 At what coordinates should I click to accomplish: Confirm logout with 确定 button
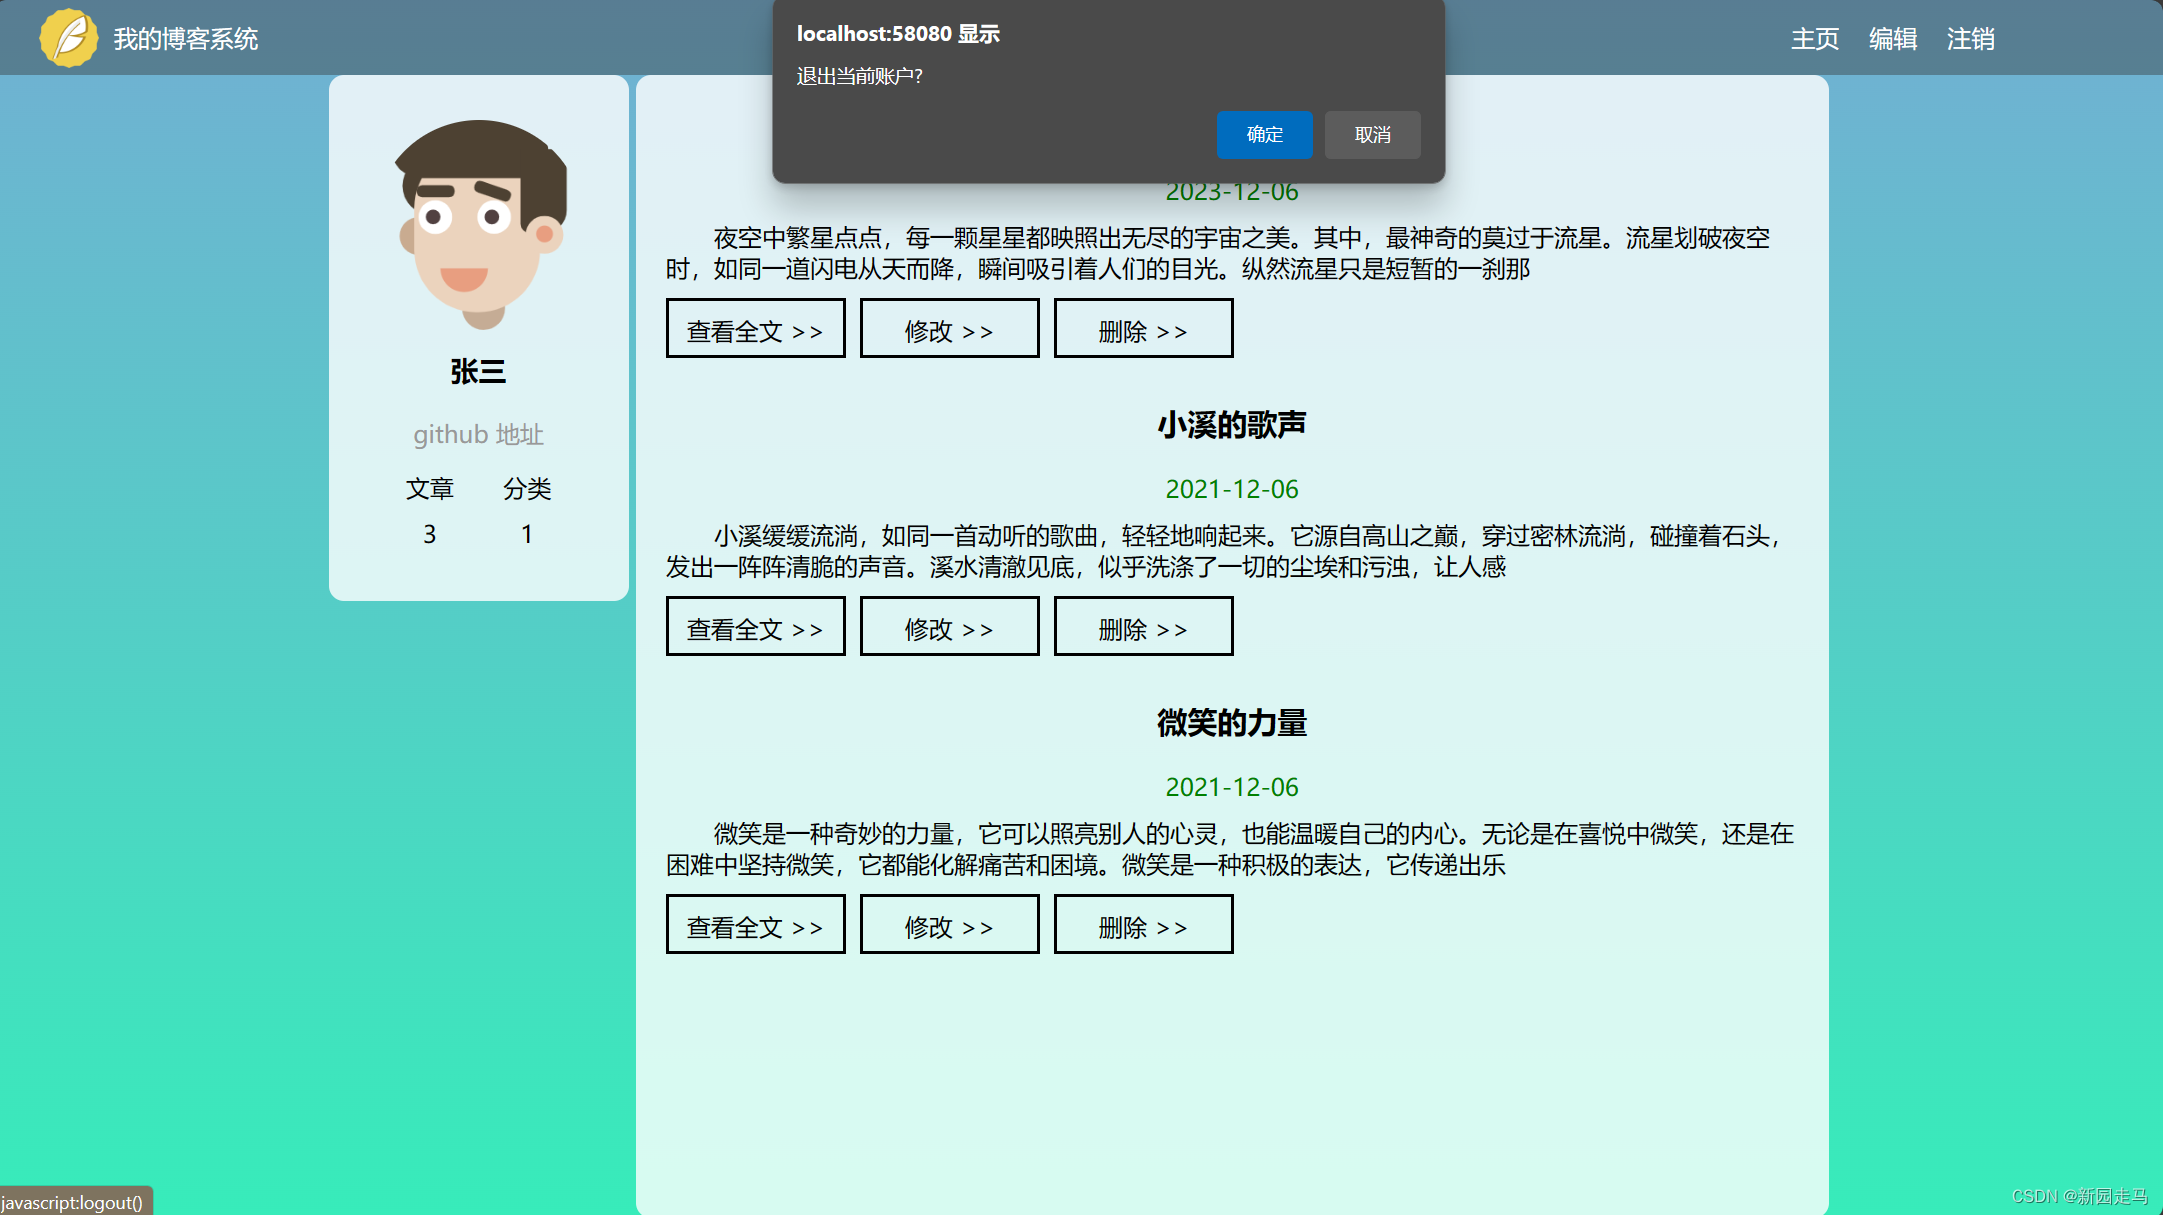[x=1264, y=135]
